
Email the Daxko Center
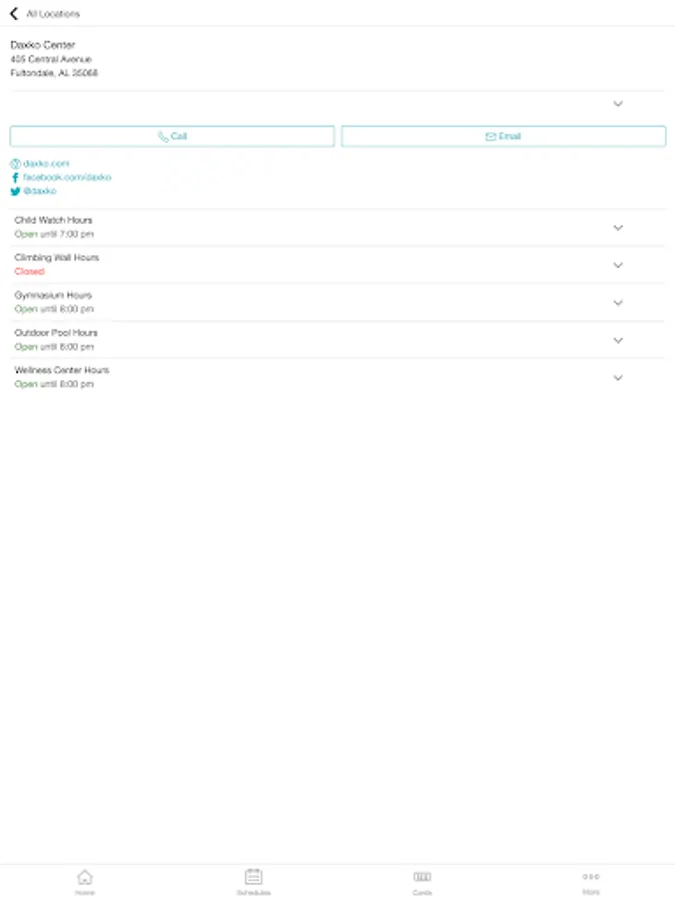[503, 137]
